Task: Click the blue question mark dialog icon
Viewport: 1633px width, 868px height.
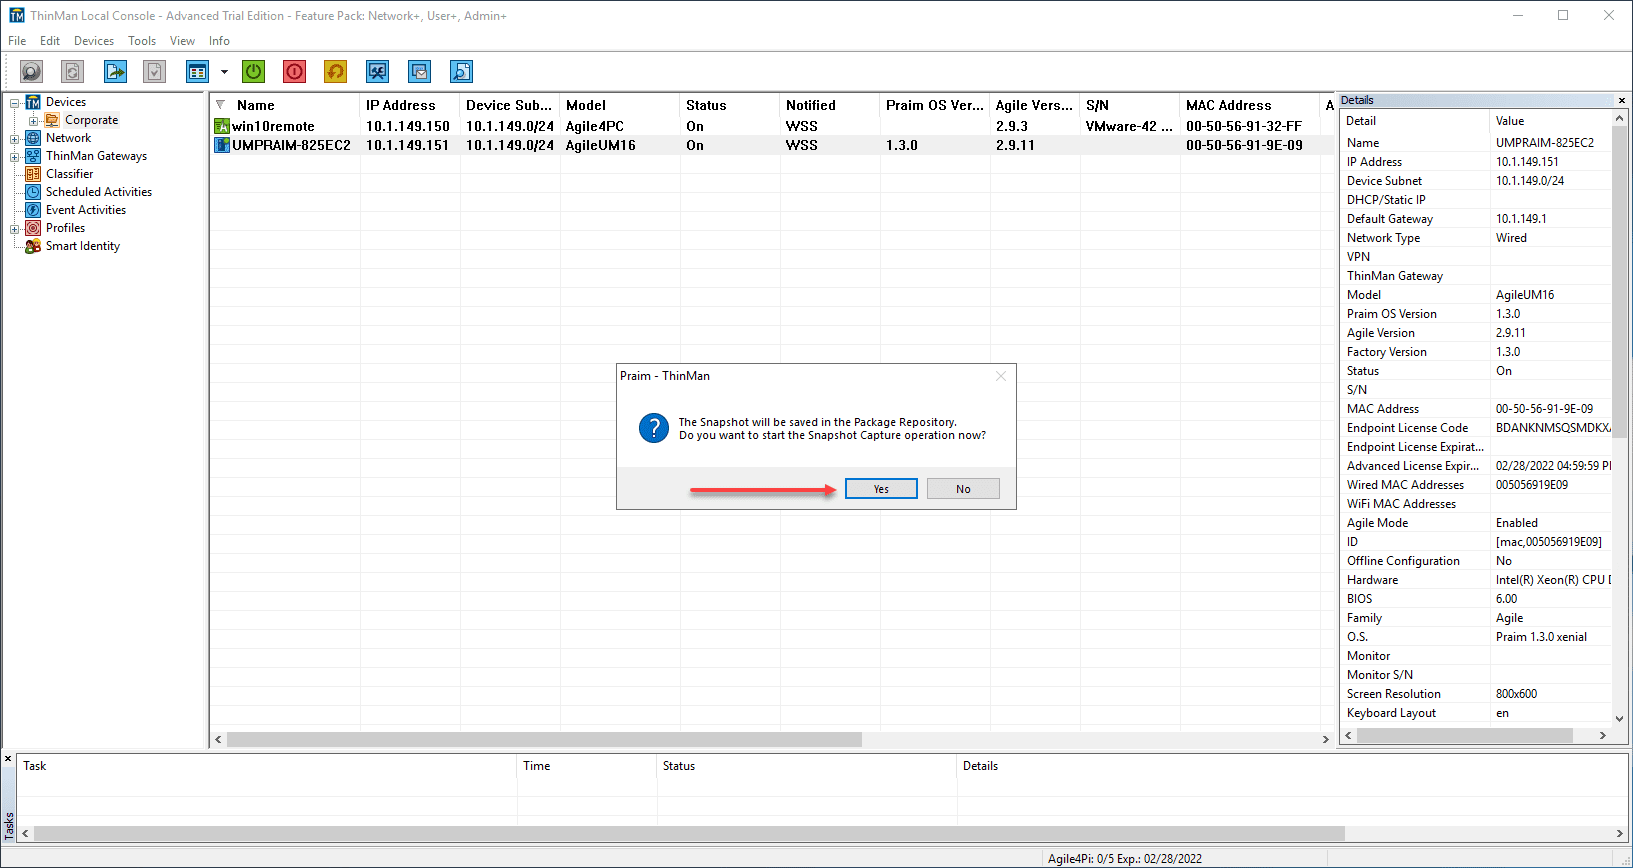Action: click(654, 428)
